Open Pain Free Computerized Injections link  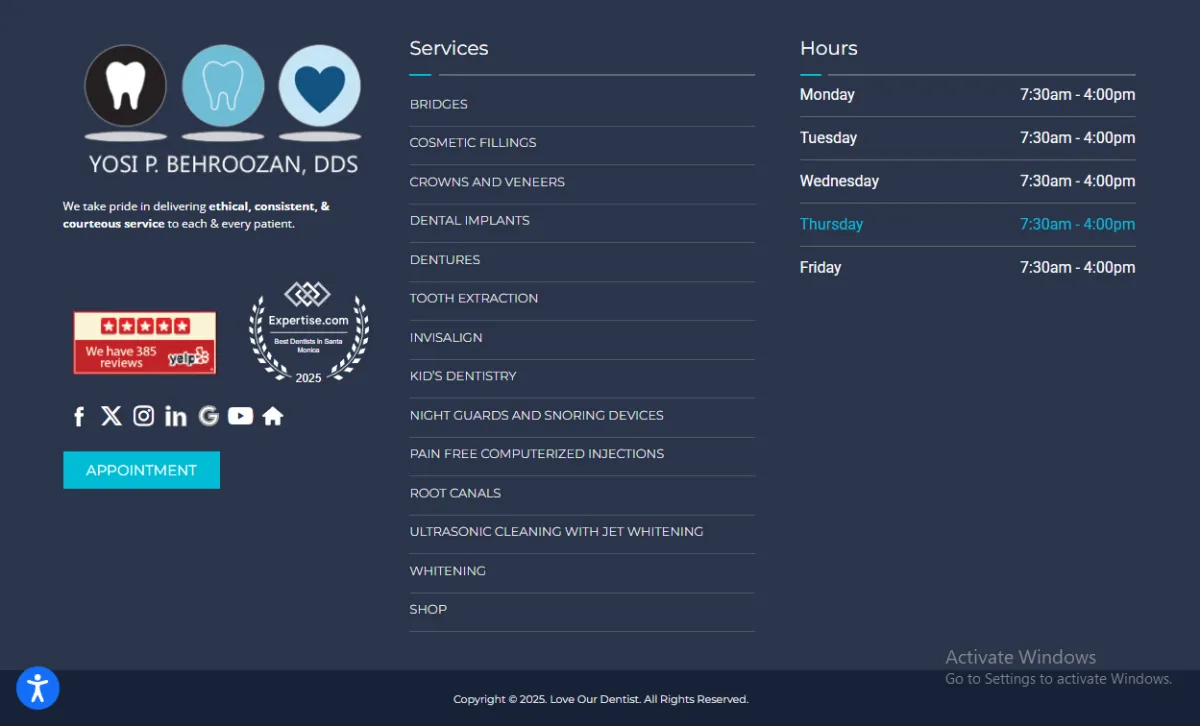click(537, 454)
